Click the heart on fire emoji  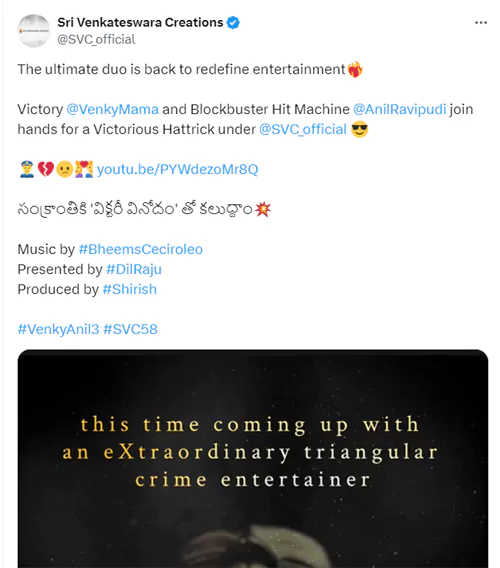pyautogui.click(x=355, y=70)
